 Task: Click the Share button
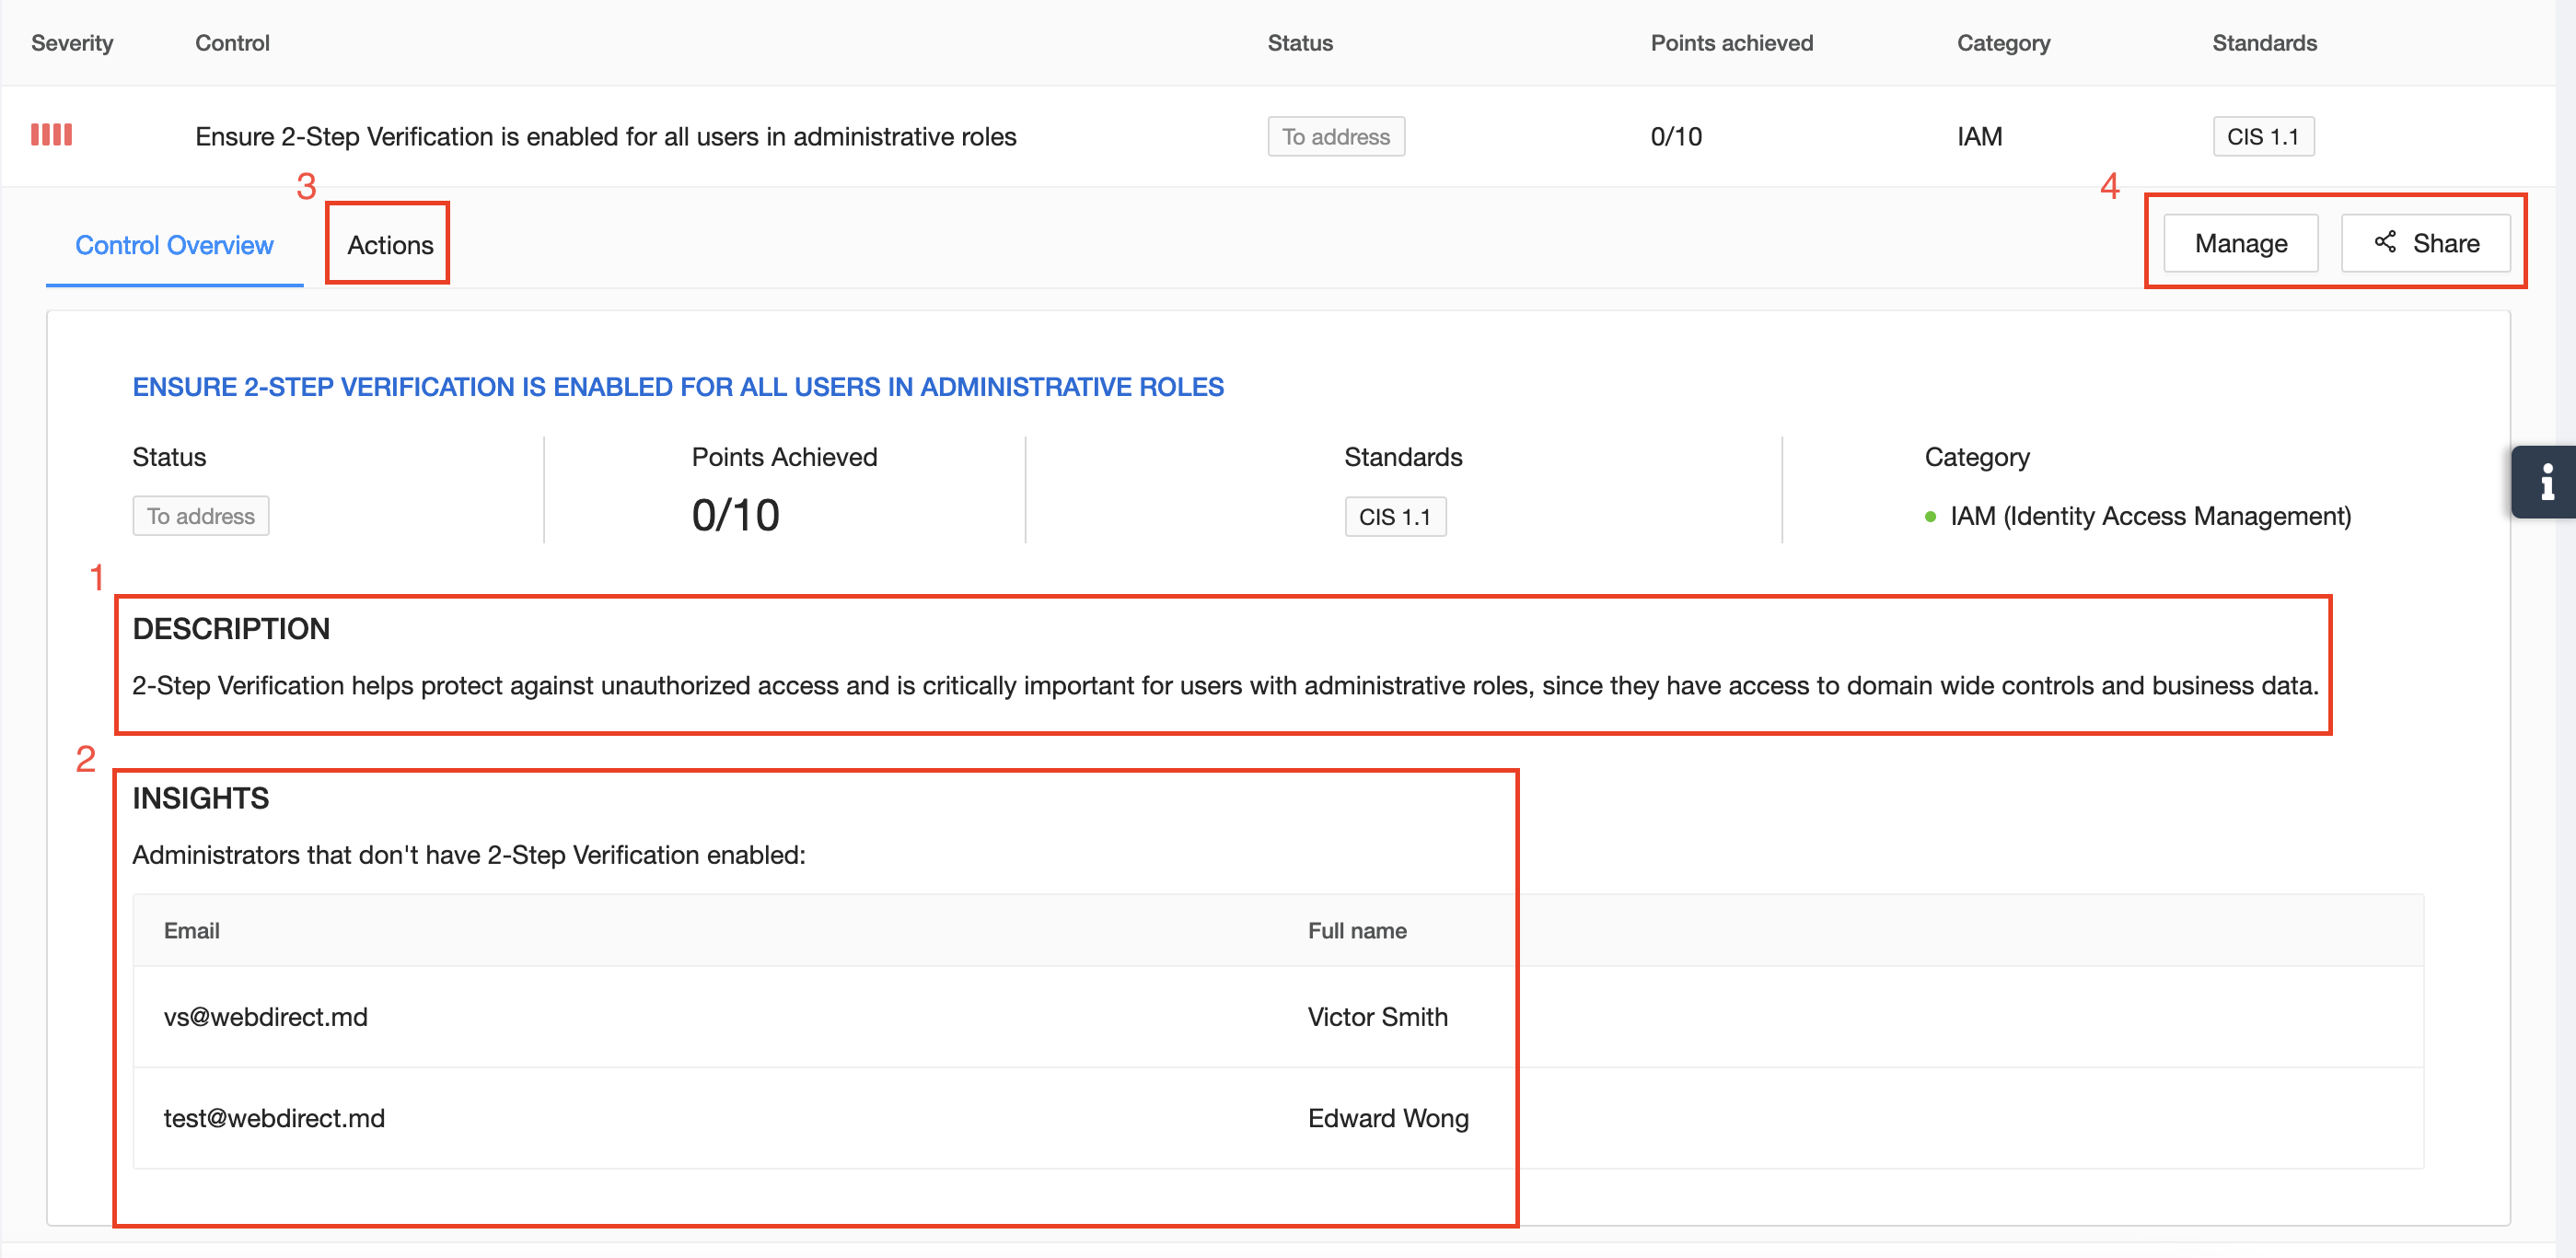[x=2425, y=243]
